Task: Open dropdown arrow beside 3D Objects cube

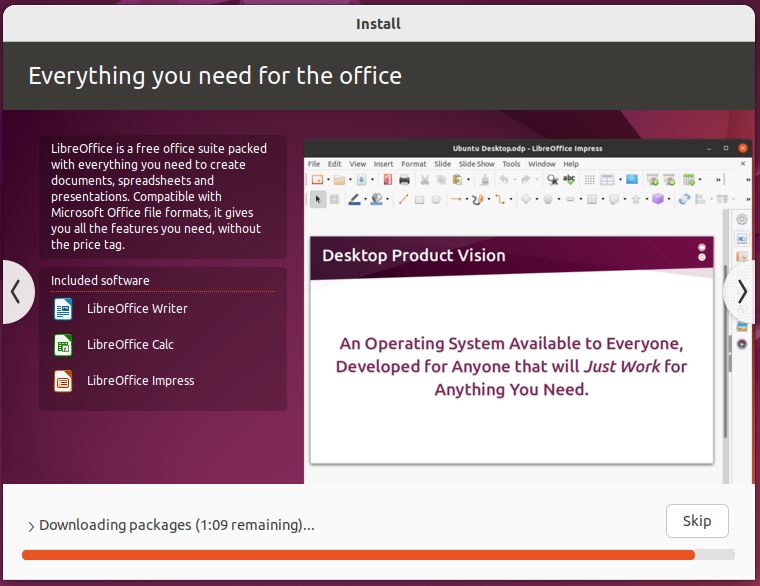Action: [669, 199]
